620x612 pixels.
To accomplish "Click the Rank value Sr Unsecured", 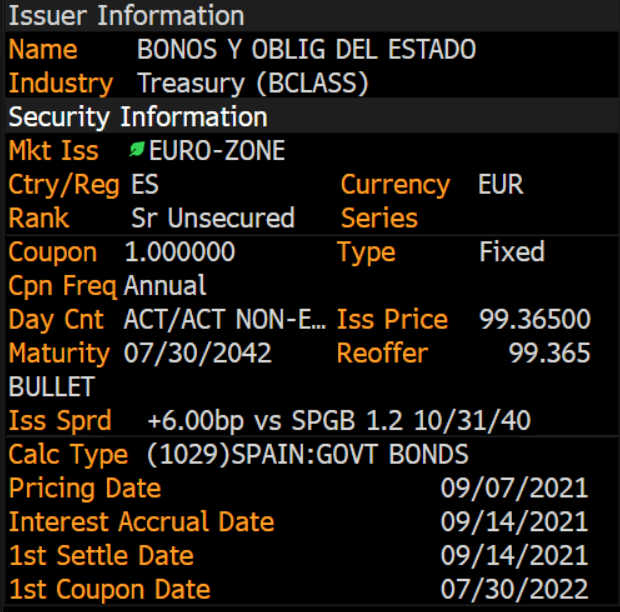I will pos(213,218).
